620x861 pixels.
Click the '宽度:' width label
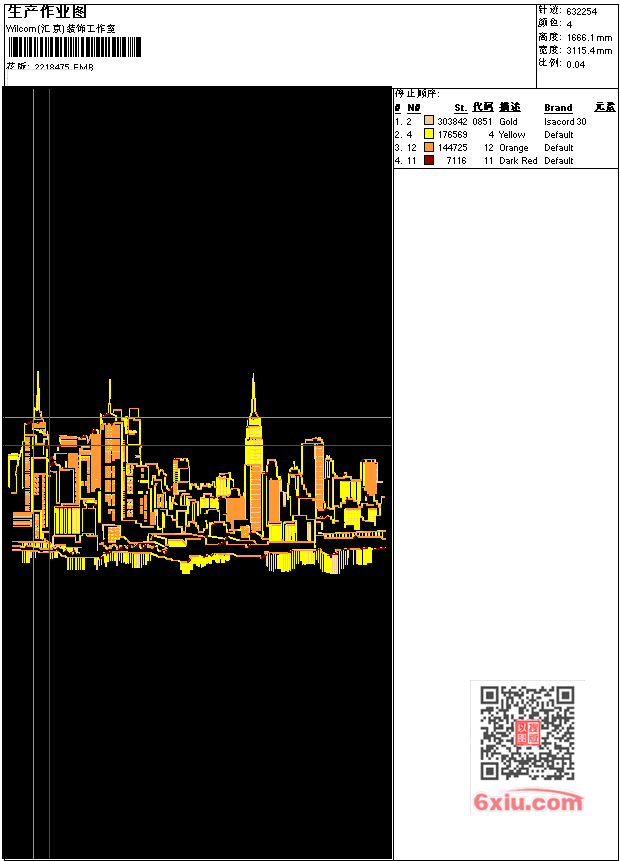tap(550, 50)
